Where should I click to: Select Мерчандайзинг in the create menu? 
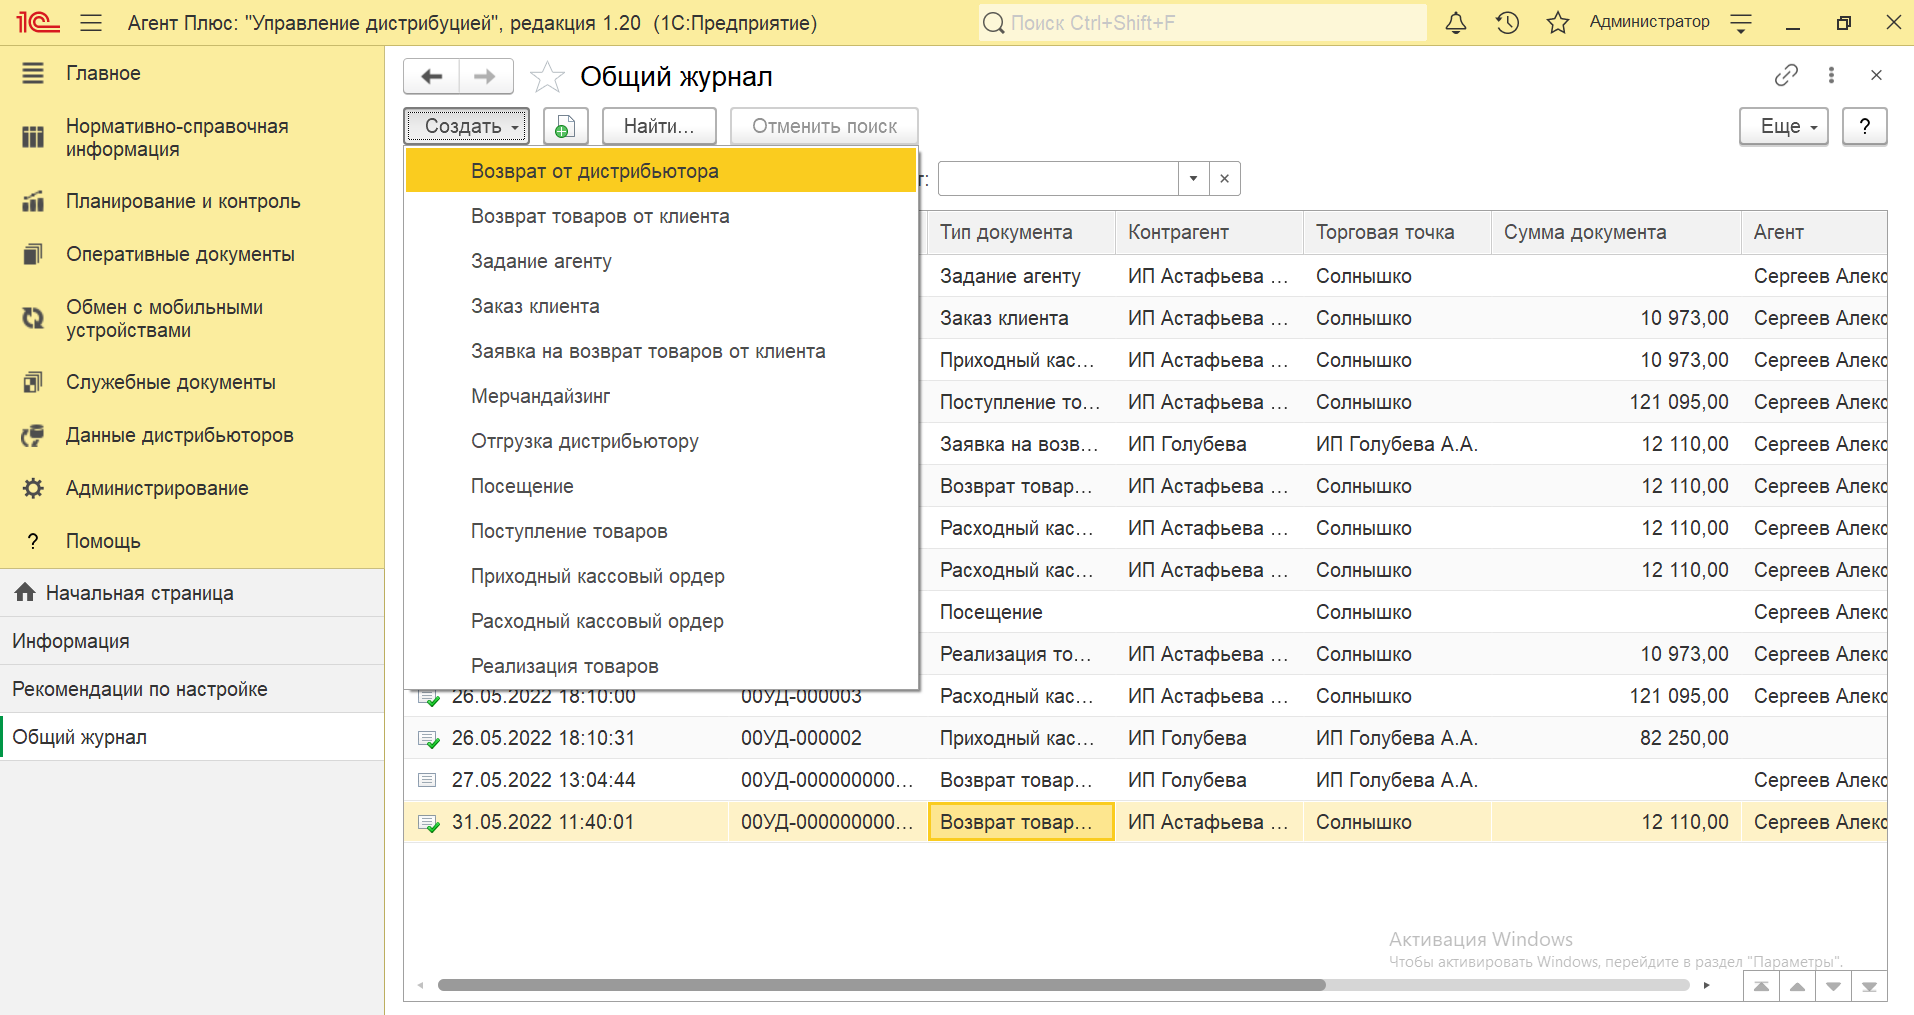(x=540, y=396)
